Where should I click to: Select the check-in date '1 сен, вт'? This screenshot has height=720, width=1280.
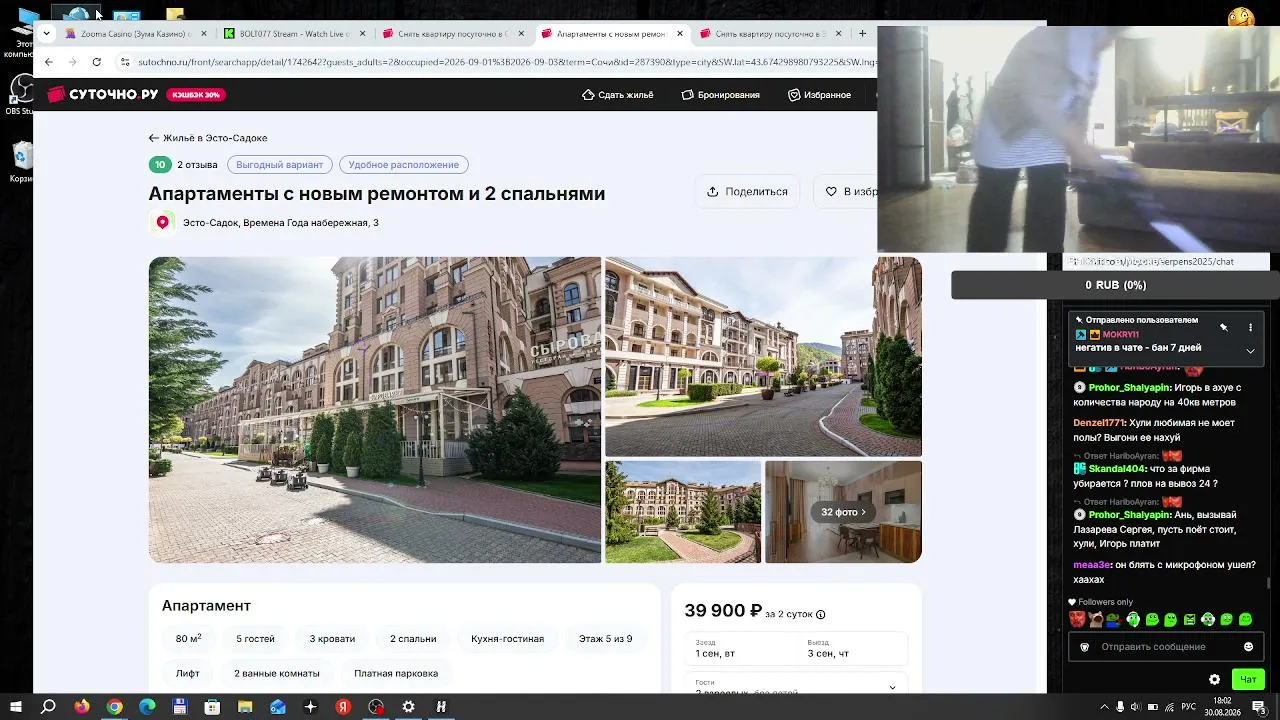741,648
